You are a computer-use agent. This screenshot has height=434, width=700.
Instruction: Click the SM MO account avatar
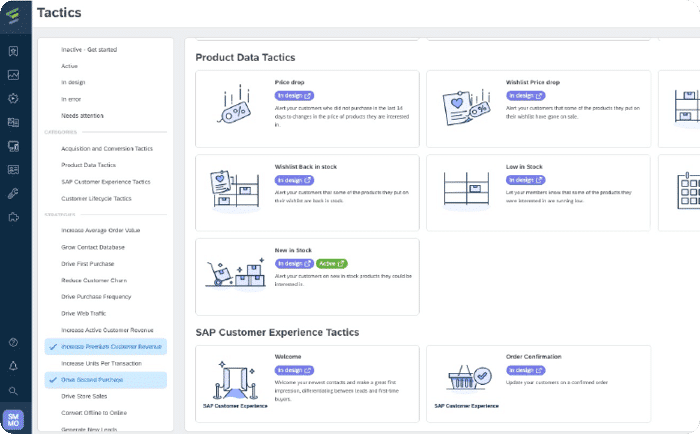click(13, 420)
